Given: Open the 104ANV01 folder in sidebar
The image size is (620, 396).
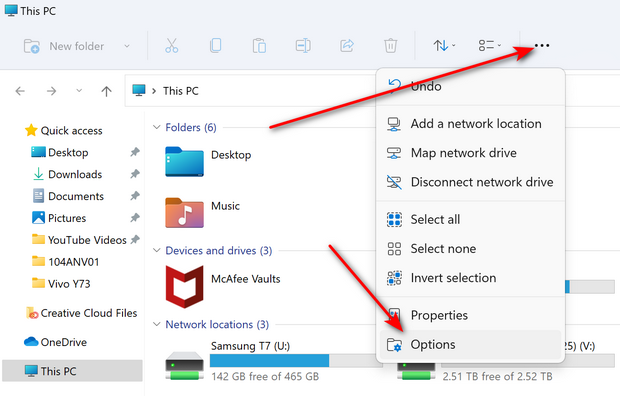Looking at the screenshot, I should pos(65,261).
